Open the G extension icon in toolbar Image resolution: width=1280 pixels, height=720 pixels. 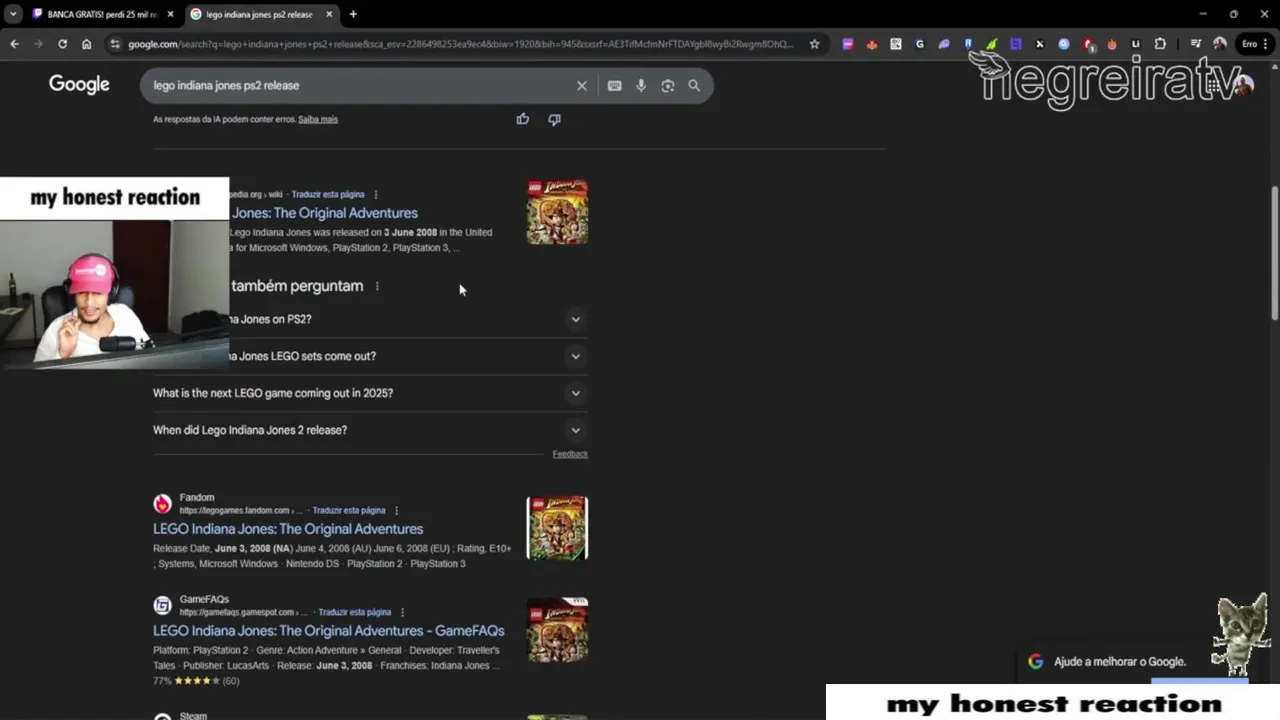pyautogui.click(x=920, y=44)
